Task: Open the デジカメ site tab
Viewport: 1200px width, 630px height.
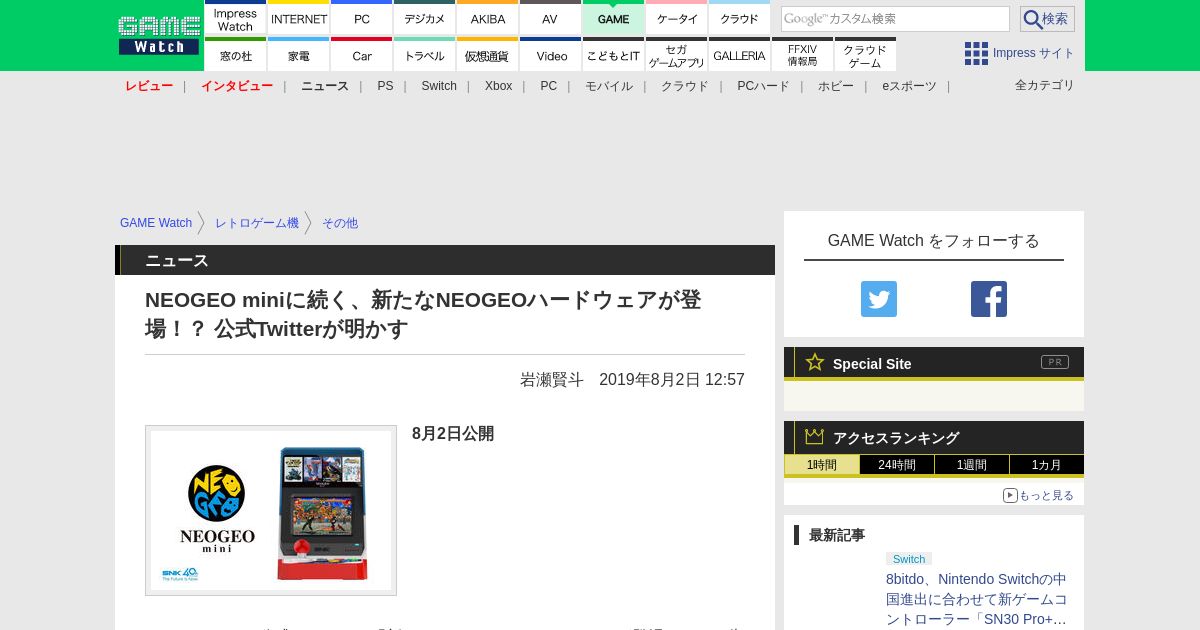Action: point(425,18)
